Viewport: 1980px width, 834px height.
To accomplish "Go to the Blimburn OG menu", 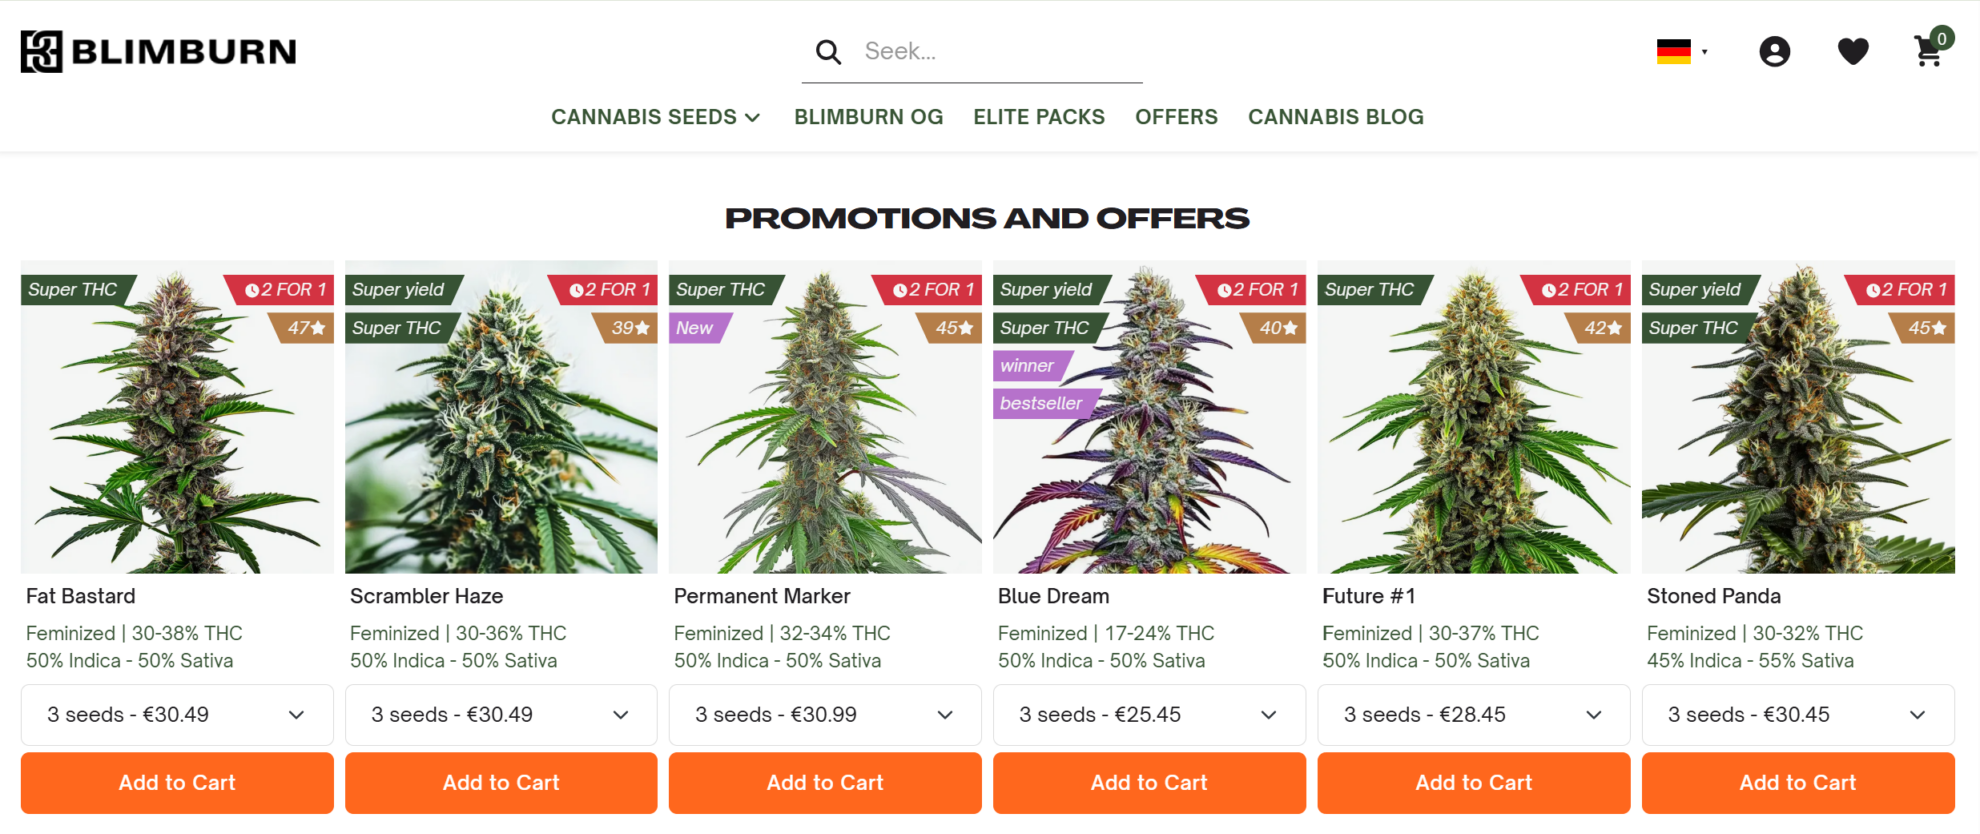I will (868, 117).
